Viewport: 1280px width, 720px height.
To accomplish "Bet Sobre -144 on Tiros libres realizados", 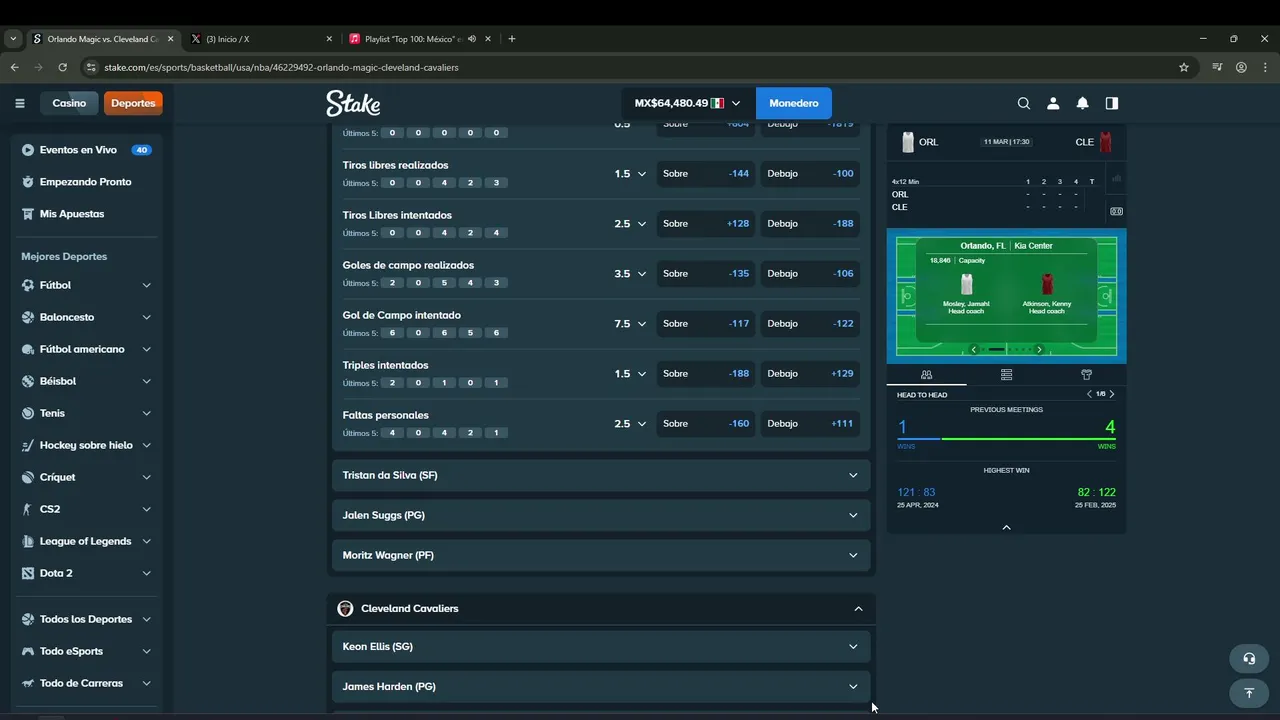I will coord(706,174).
